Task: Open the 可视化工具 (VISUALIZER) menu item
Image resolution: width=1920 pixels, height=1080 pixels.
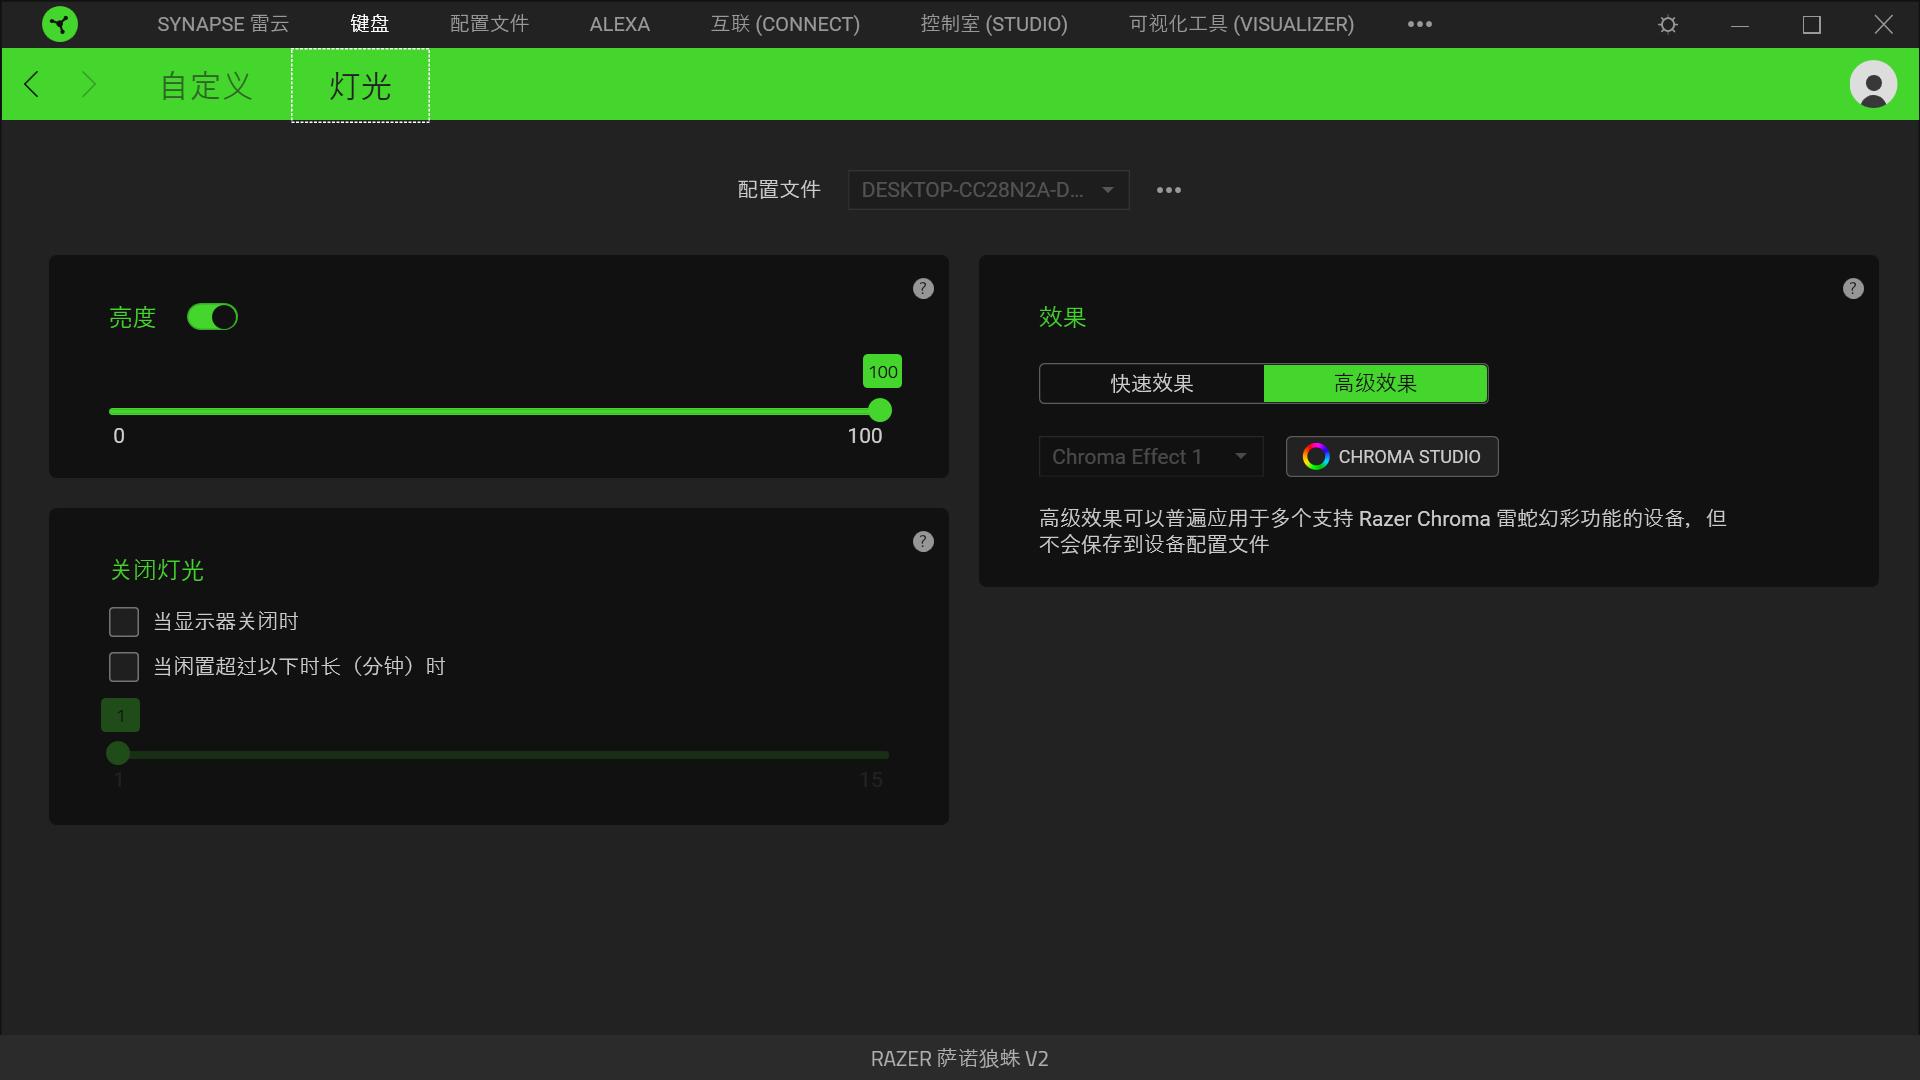Action: point(1240,23)
